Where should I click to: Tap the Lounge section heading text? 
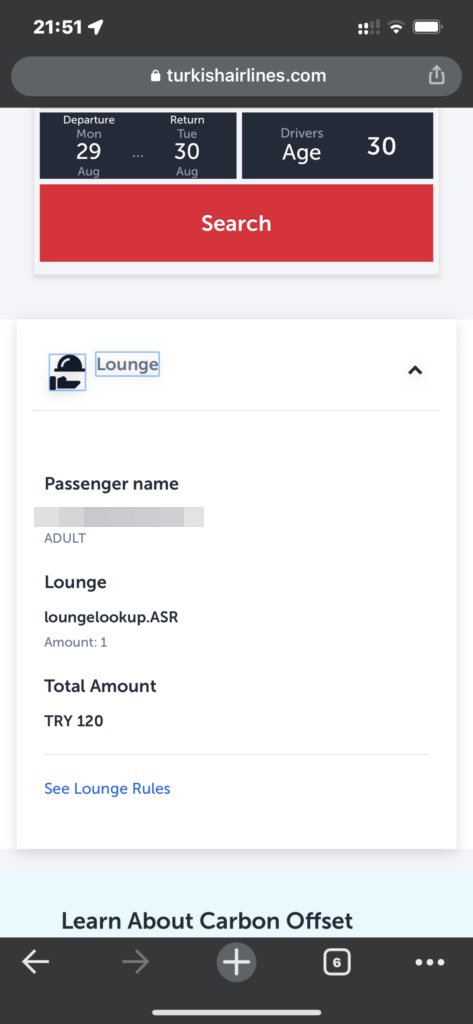[x=127, y=364]
